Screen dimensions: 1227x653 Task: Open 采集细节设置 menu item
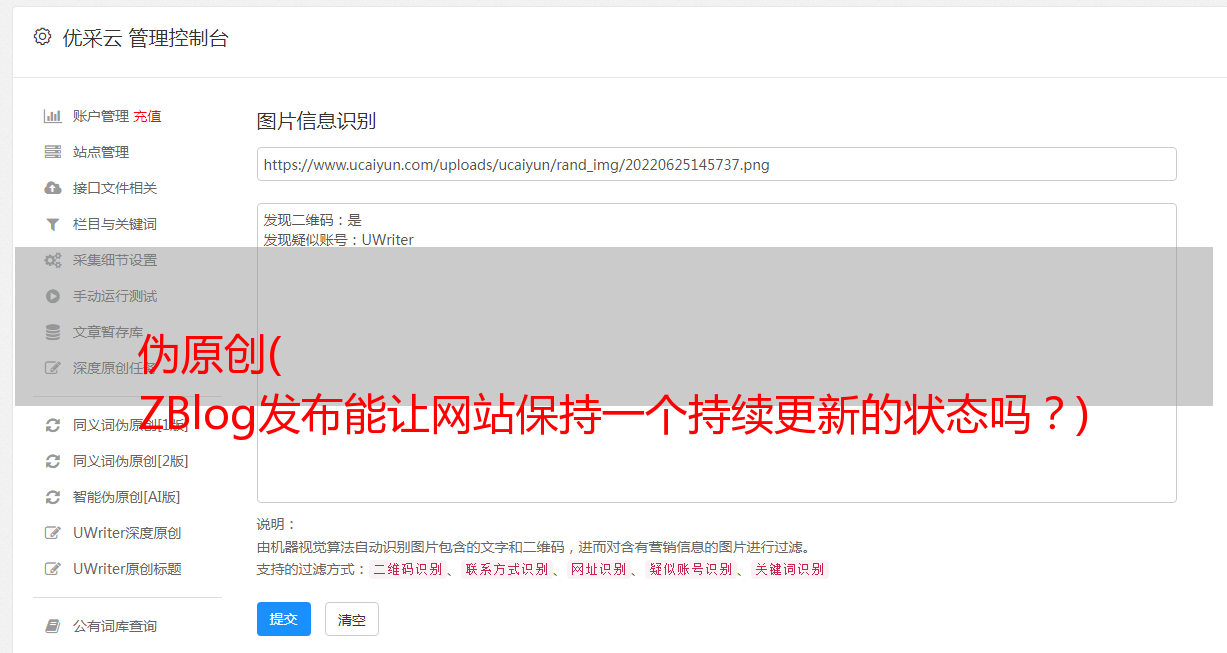[115, 260]
